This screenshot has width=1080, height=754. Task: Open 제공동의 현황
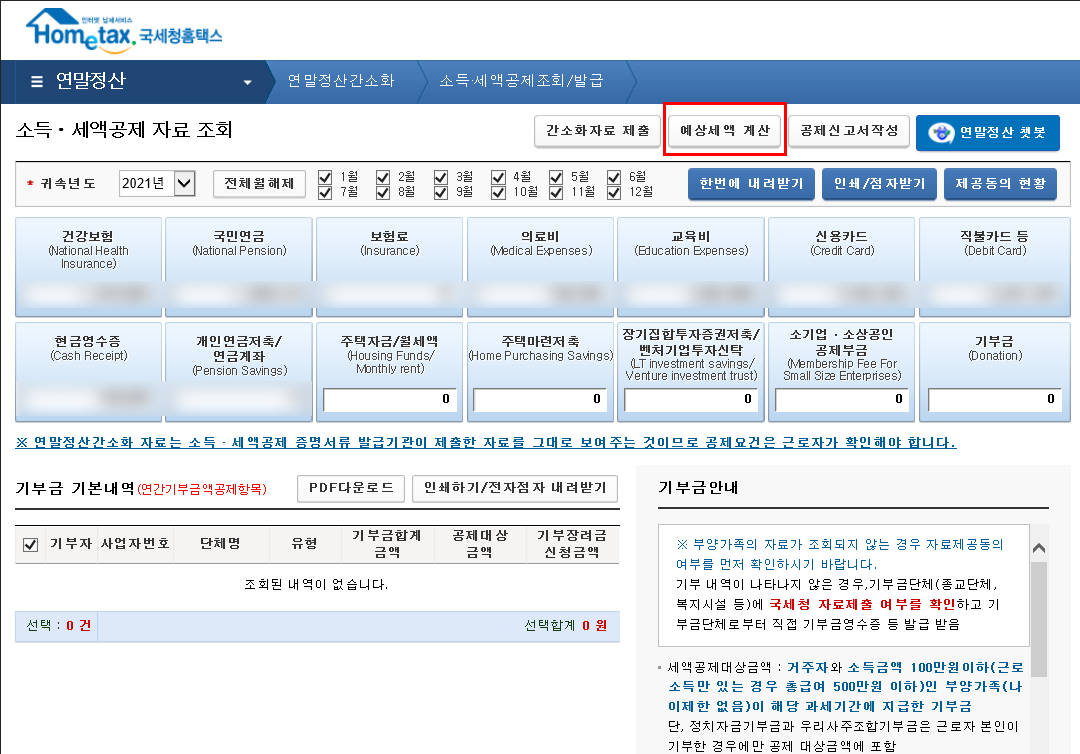click(x=1000, y=184)
